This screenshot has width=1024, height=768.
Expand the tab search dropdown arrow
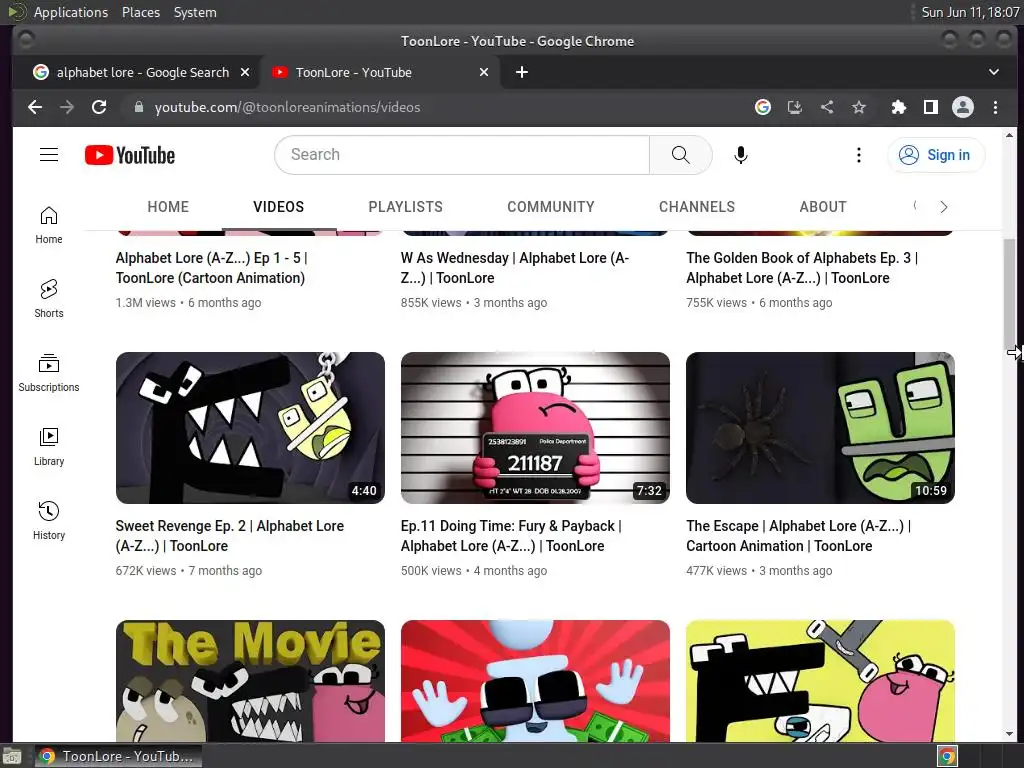pyautogui.click(x=994, y=72)
